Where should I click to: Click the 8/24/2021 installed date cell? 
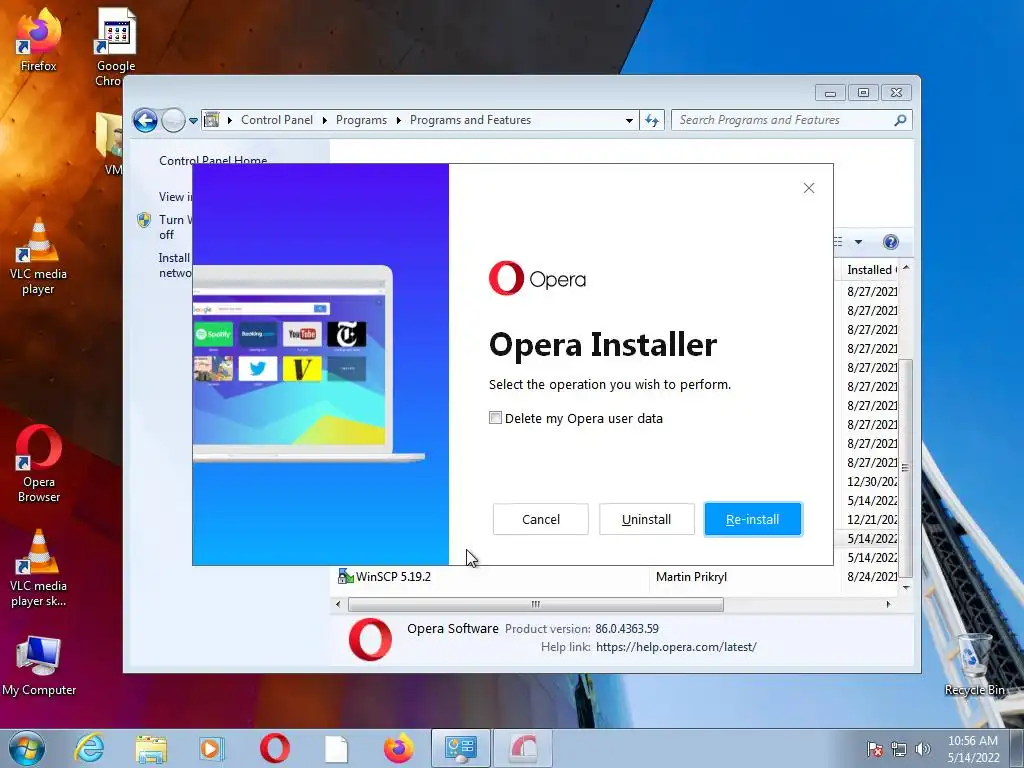coord(872,577)
